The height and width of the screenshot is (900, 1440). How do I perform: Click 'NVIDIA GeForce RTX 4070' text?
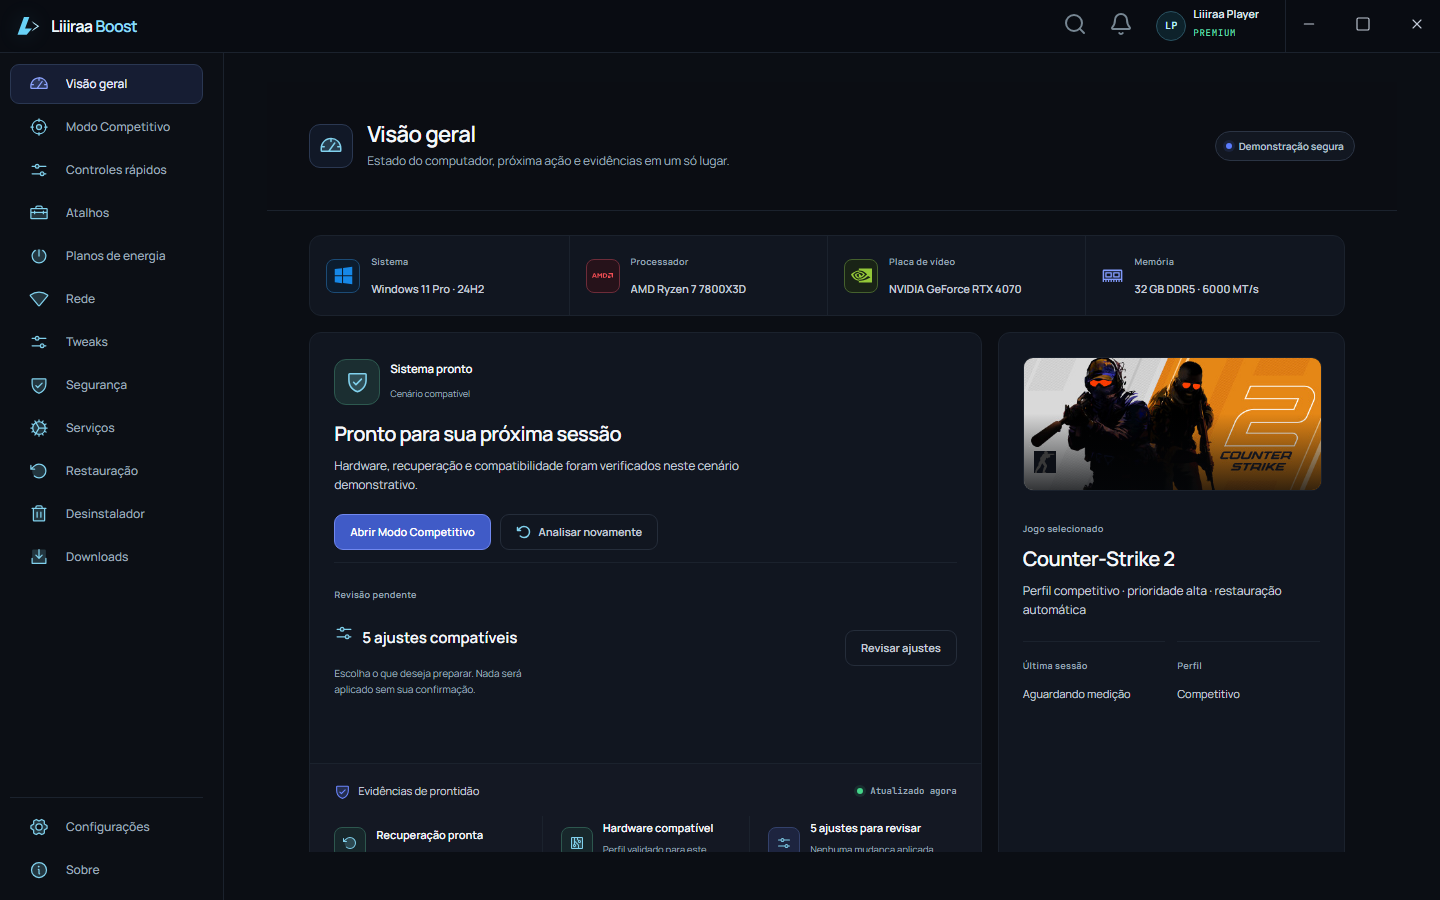point(955,289)
